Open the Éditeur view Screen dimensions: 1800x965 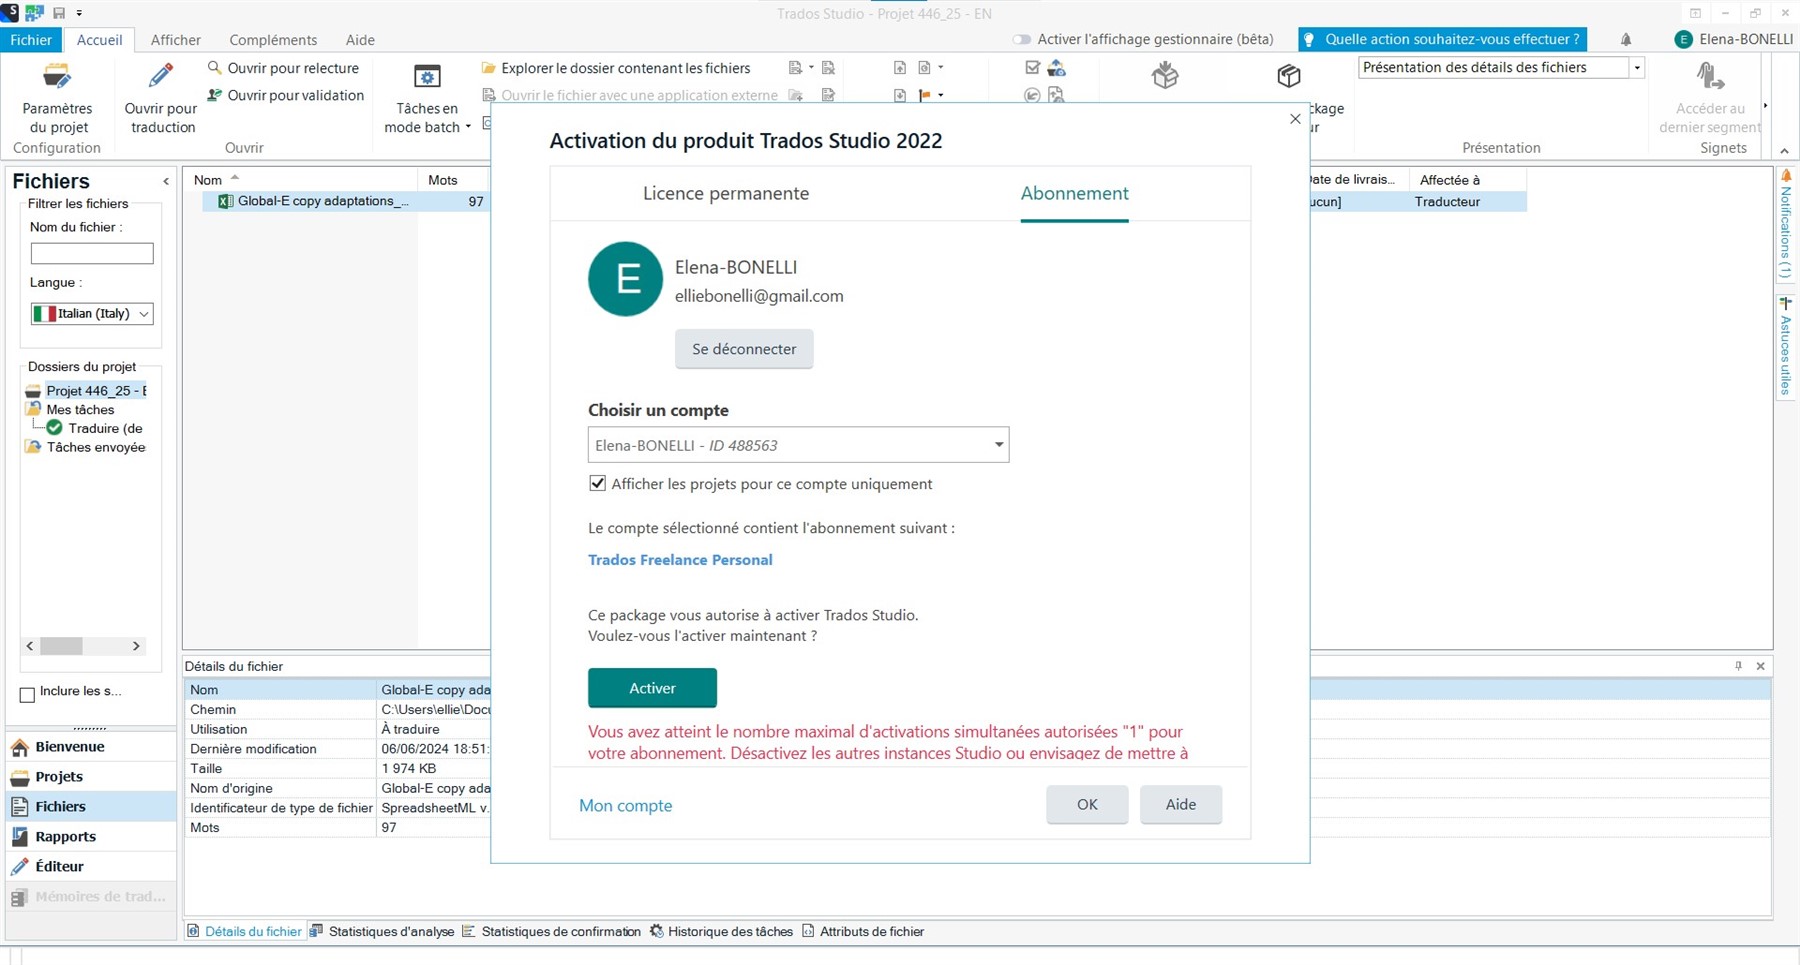(x=91, y=867)
